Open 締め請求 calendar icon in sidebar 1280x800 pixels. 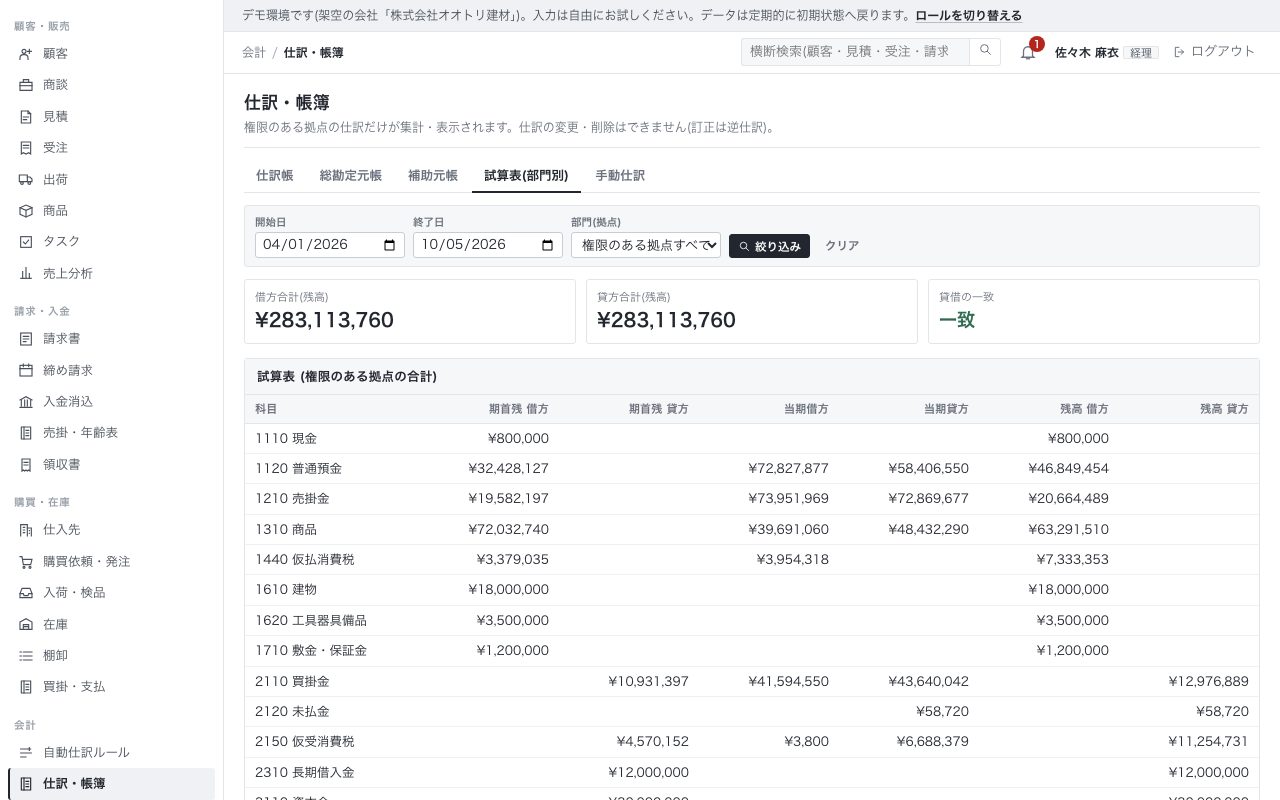26,370
